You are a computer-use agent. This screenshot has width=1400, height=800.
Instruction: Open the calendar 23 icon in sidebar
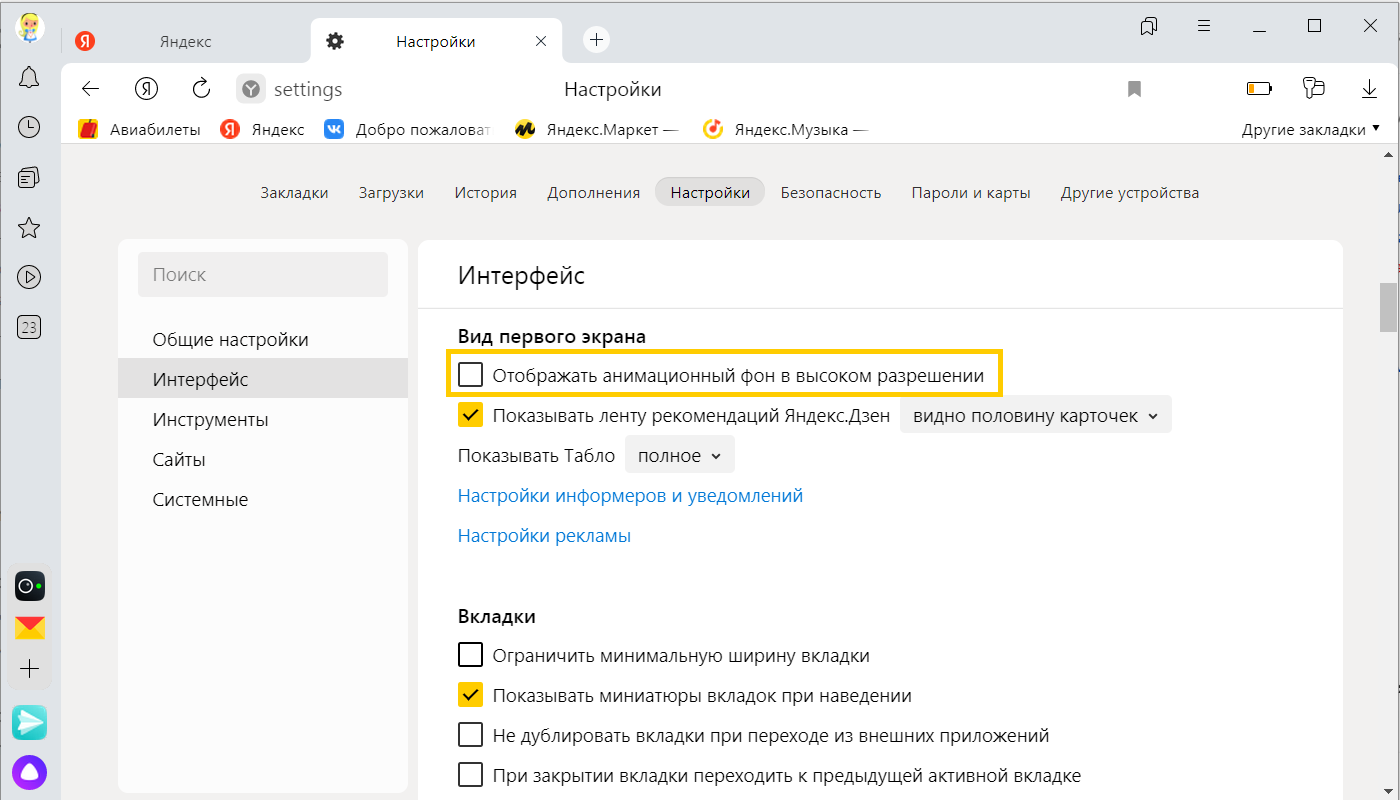point(29,327)
